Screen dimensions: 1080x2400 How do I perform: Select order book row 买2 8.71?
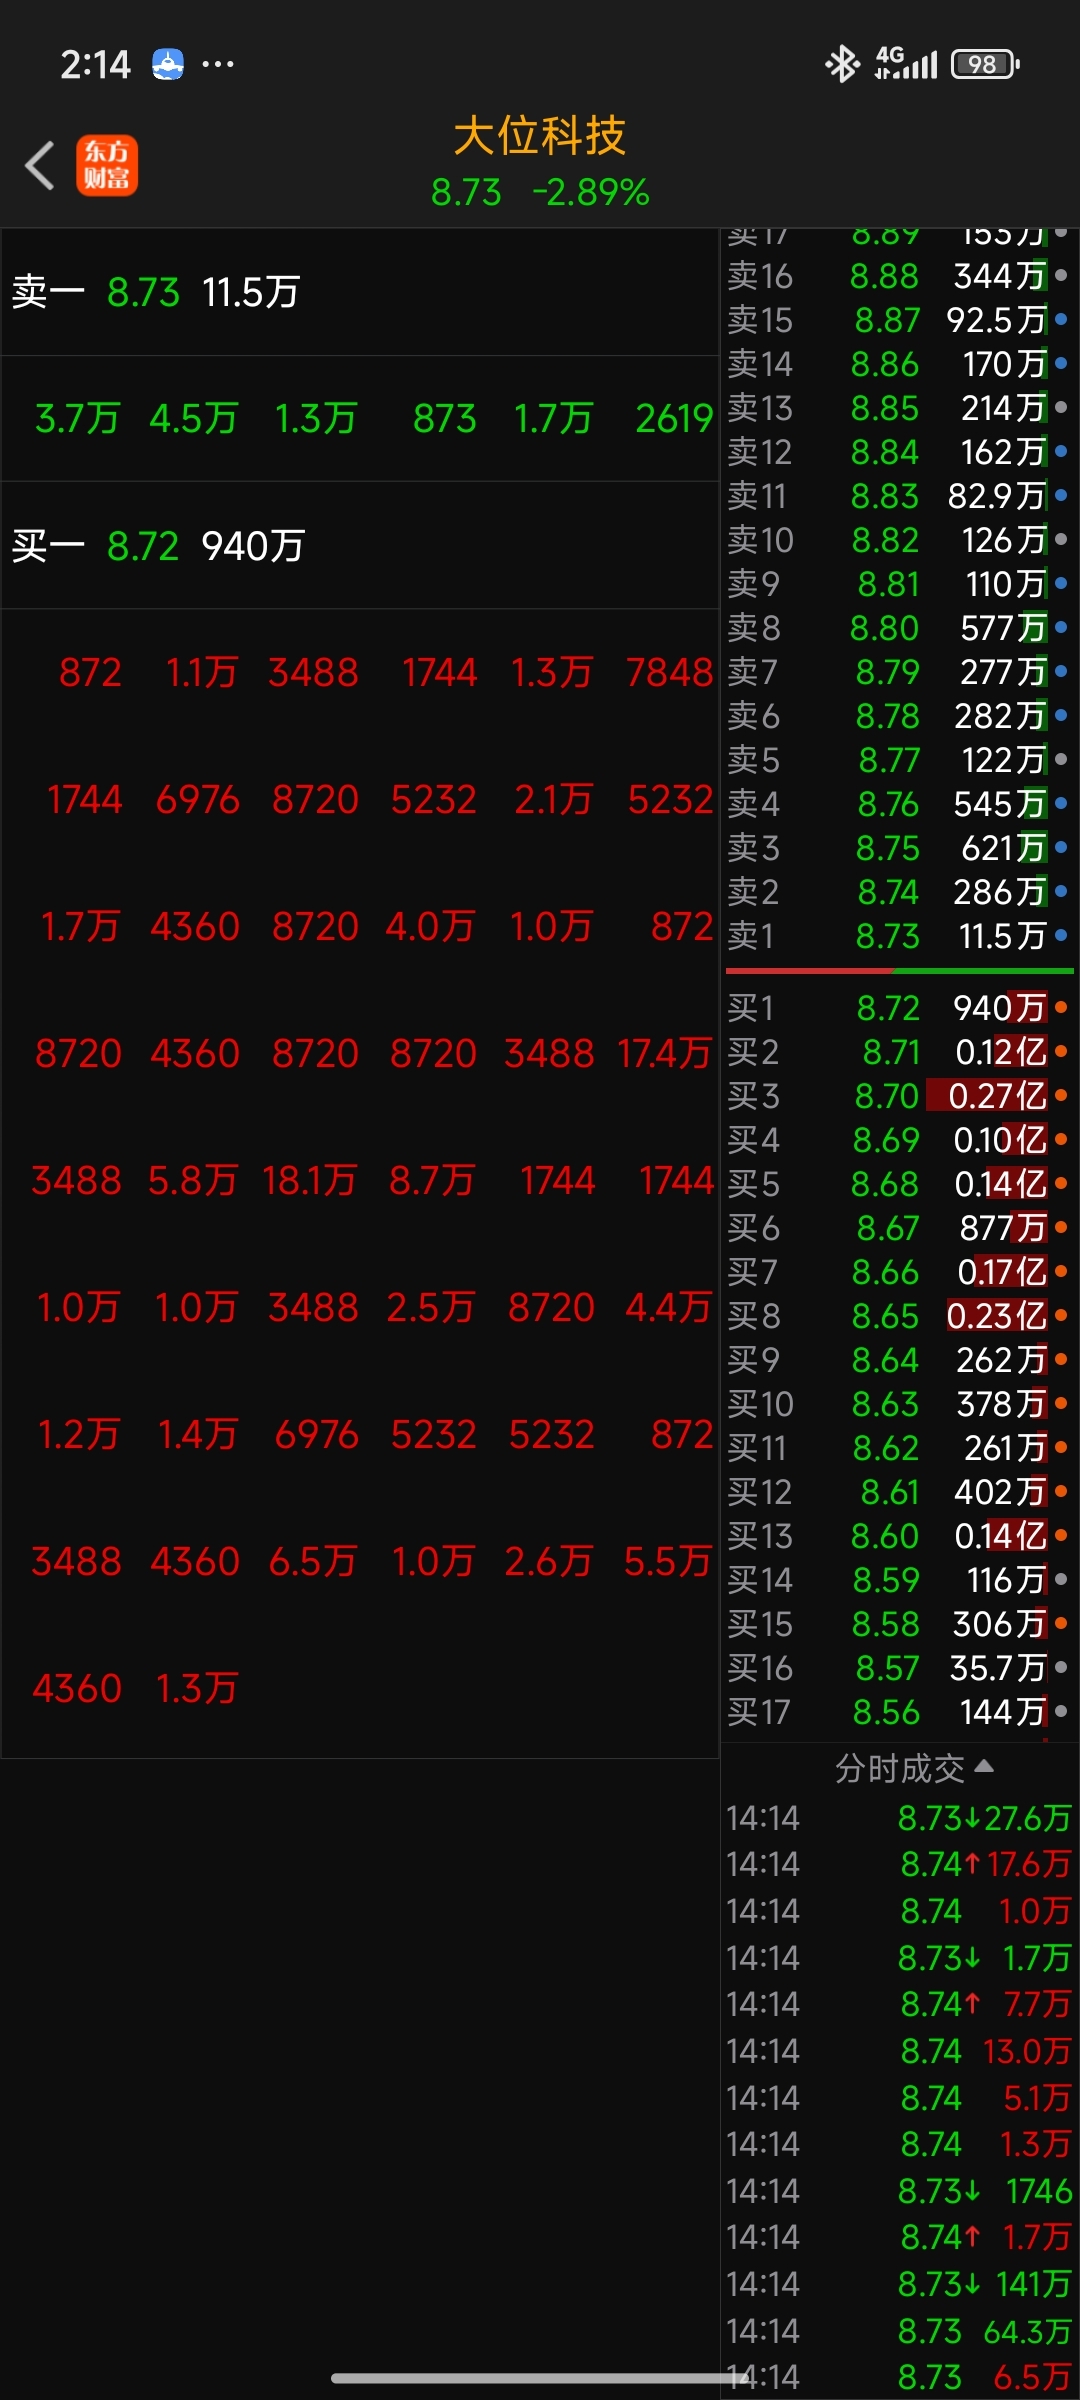coord(898,1051)
